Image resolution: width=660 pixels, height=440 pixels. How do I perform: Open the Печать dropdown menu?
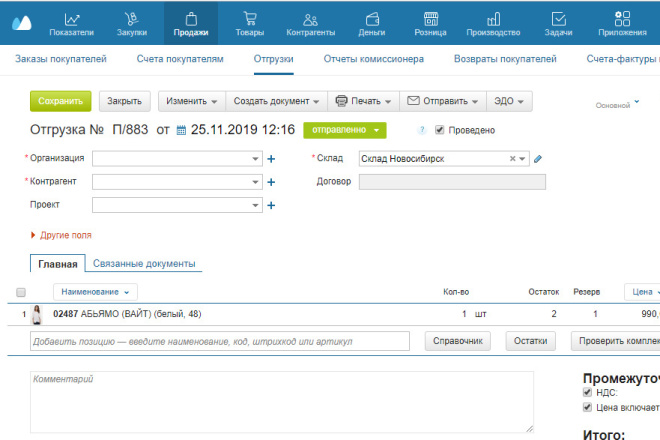[x=363, y=101]
